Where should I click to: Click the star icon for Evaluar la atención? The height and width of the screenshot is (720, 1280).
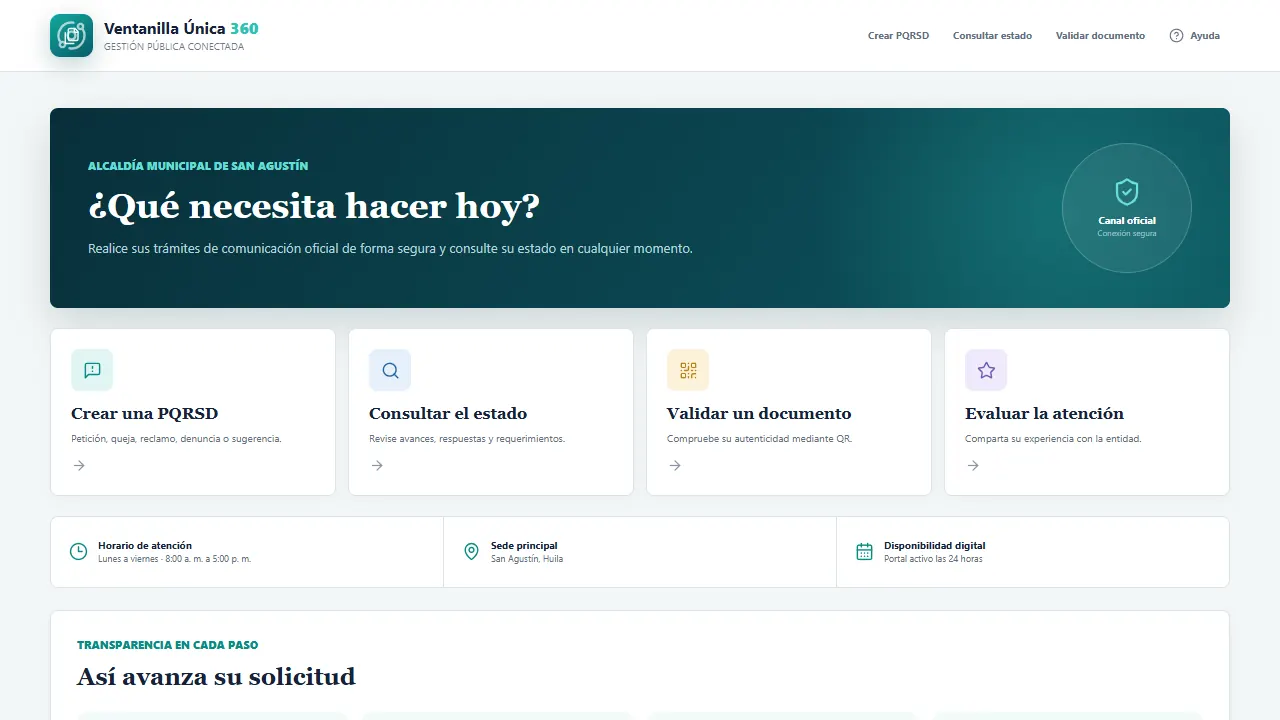(986, 370)
